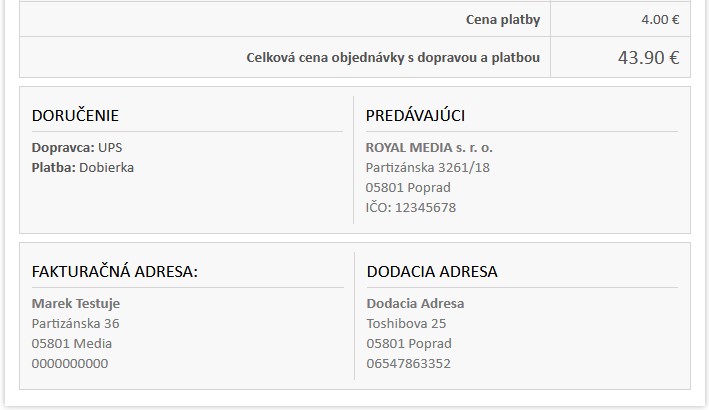Click the total order price label row

click(393, 57)
